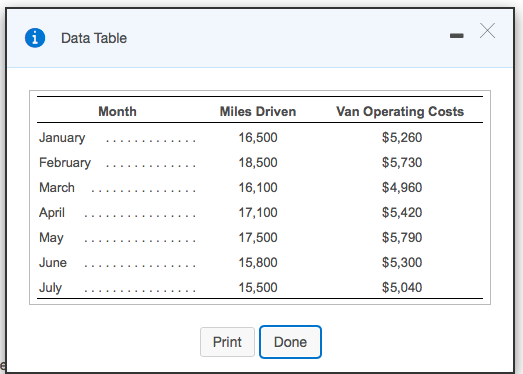
Task: Click the blue info icon
Action: tap(35, 38)
